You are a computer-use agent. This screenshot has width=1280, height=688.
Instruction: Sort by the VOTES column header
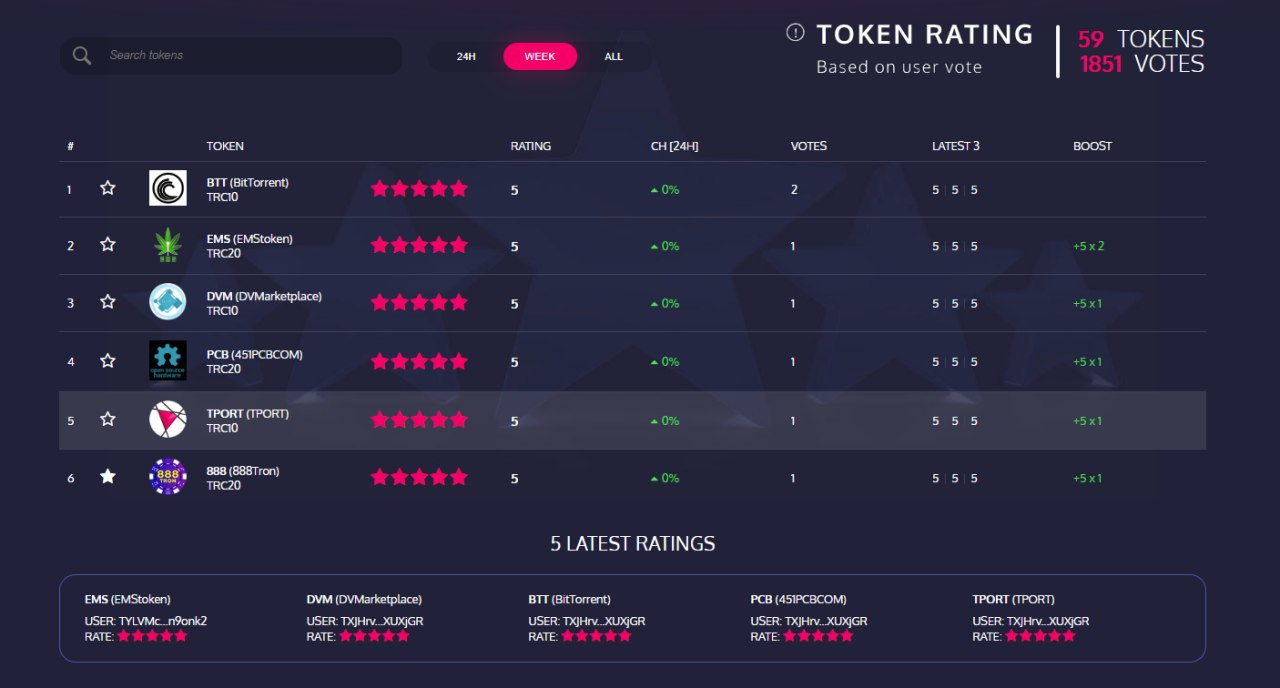pos(809,146)
